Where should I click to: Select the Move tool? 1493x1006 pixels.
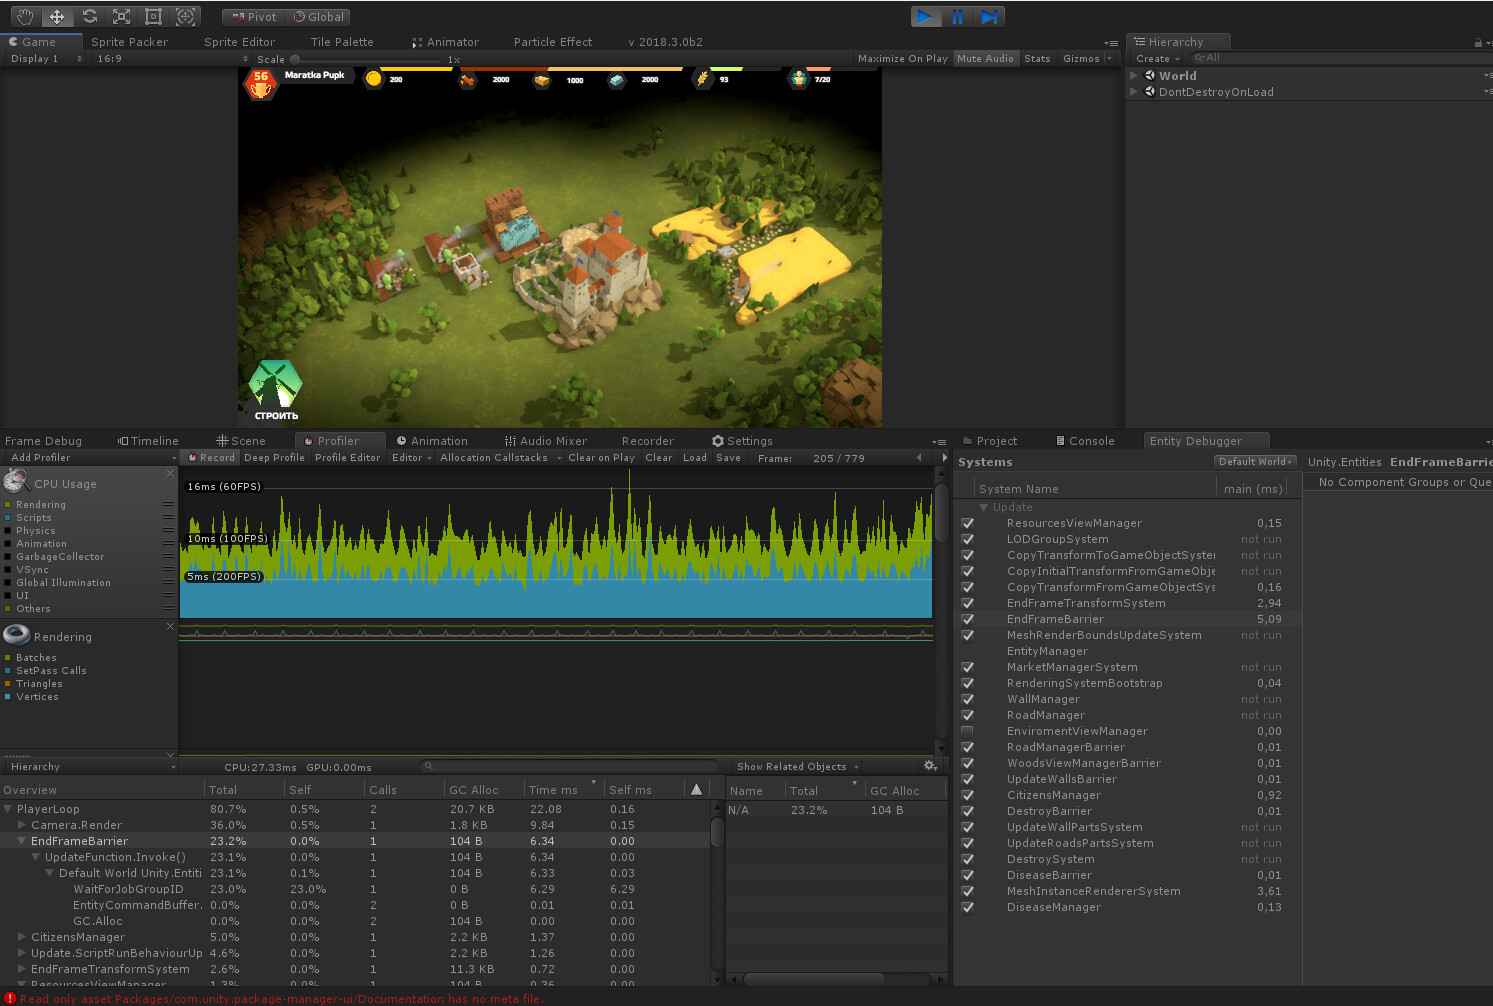[x=56, y=16]
